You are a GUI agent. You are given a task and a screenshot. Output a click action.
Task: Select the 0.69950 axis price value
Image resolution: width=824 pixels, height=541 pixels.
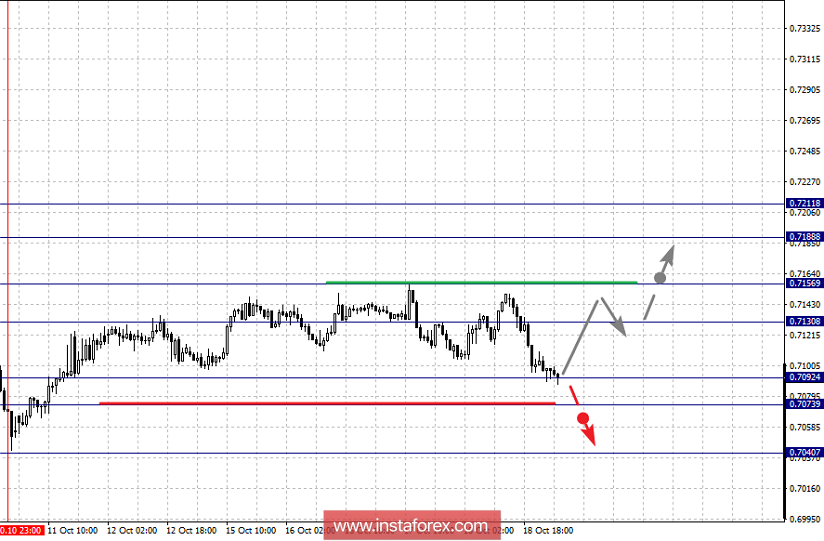805,519
